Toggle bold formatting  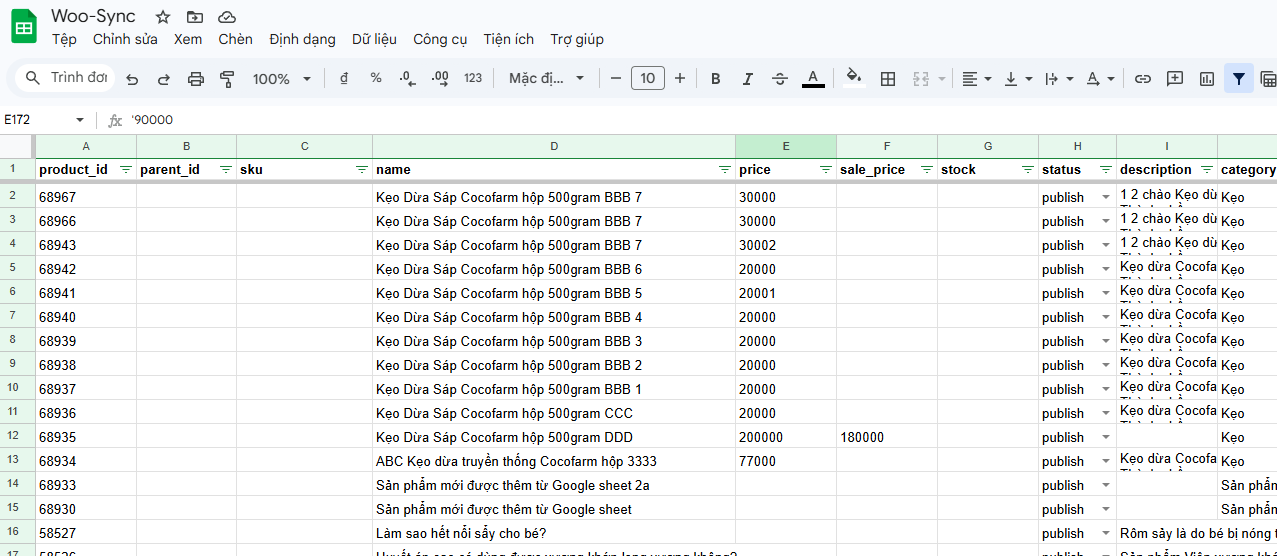coord(715,79)
